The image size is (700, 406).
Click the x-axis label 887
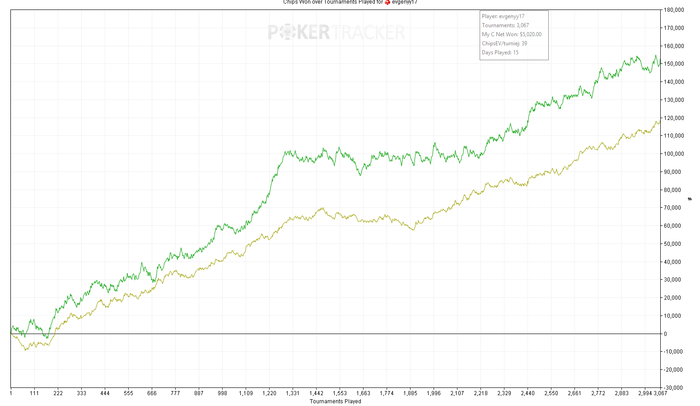tap(199, 393)
